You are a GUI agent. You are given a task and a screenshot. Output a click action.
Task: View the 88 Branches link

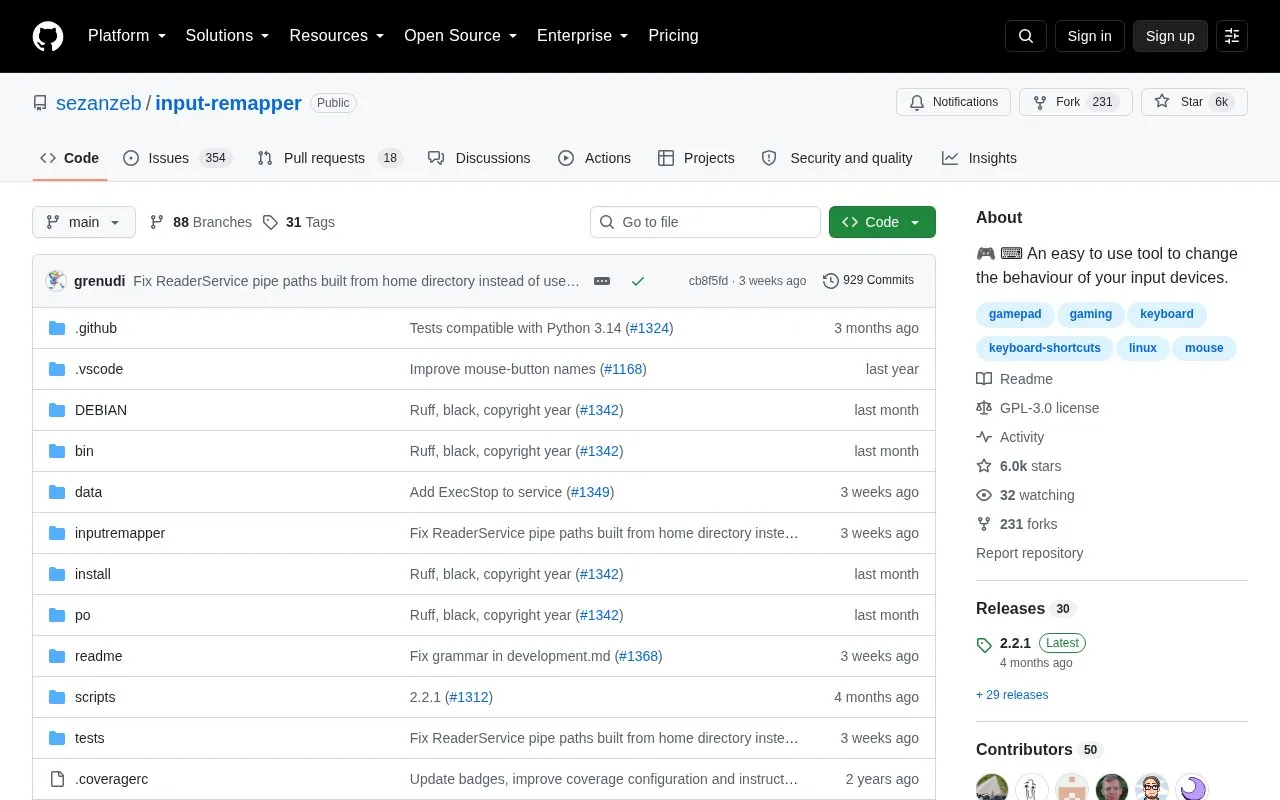pos(200,222)
